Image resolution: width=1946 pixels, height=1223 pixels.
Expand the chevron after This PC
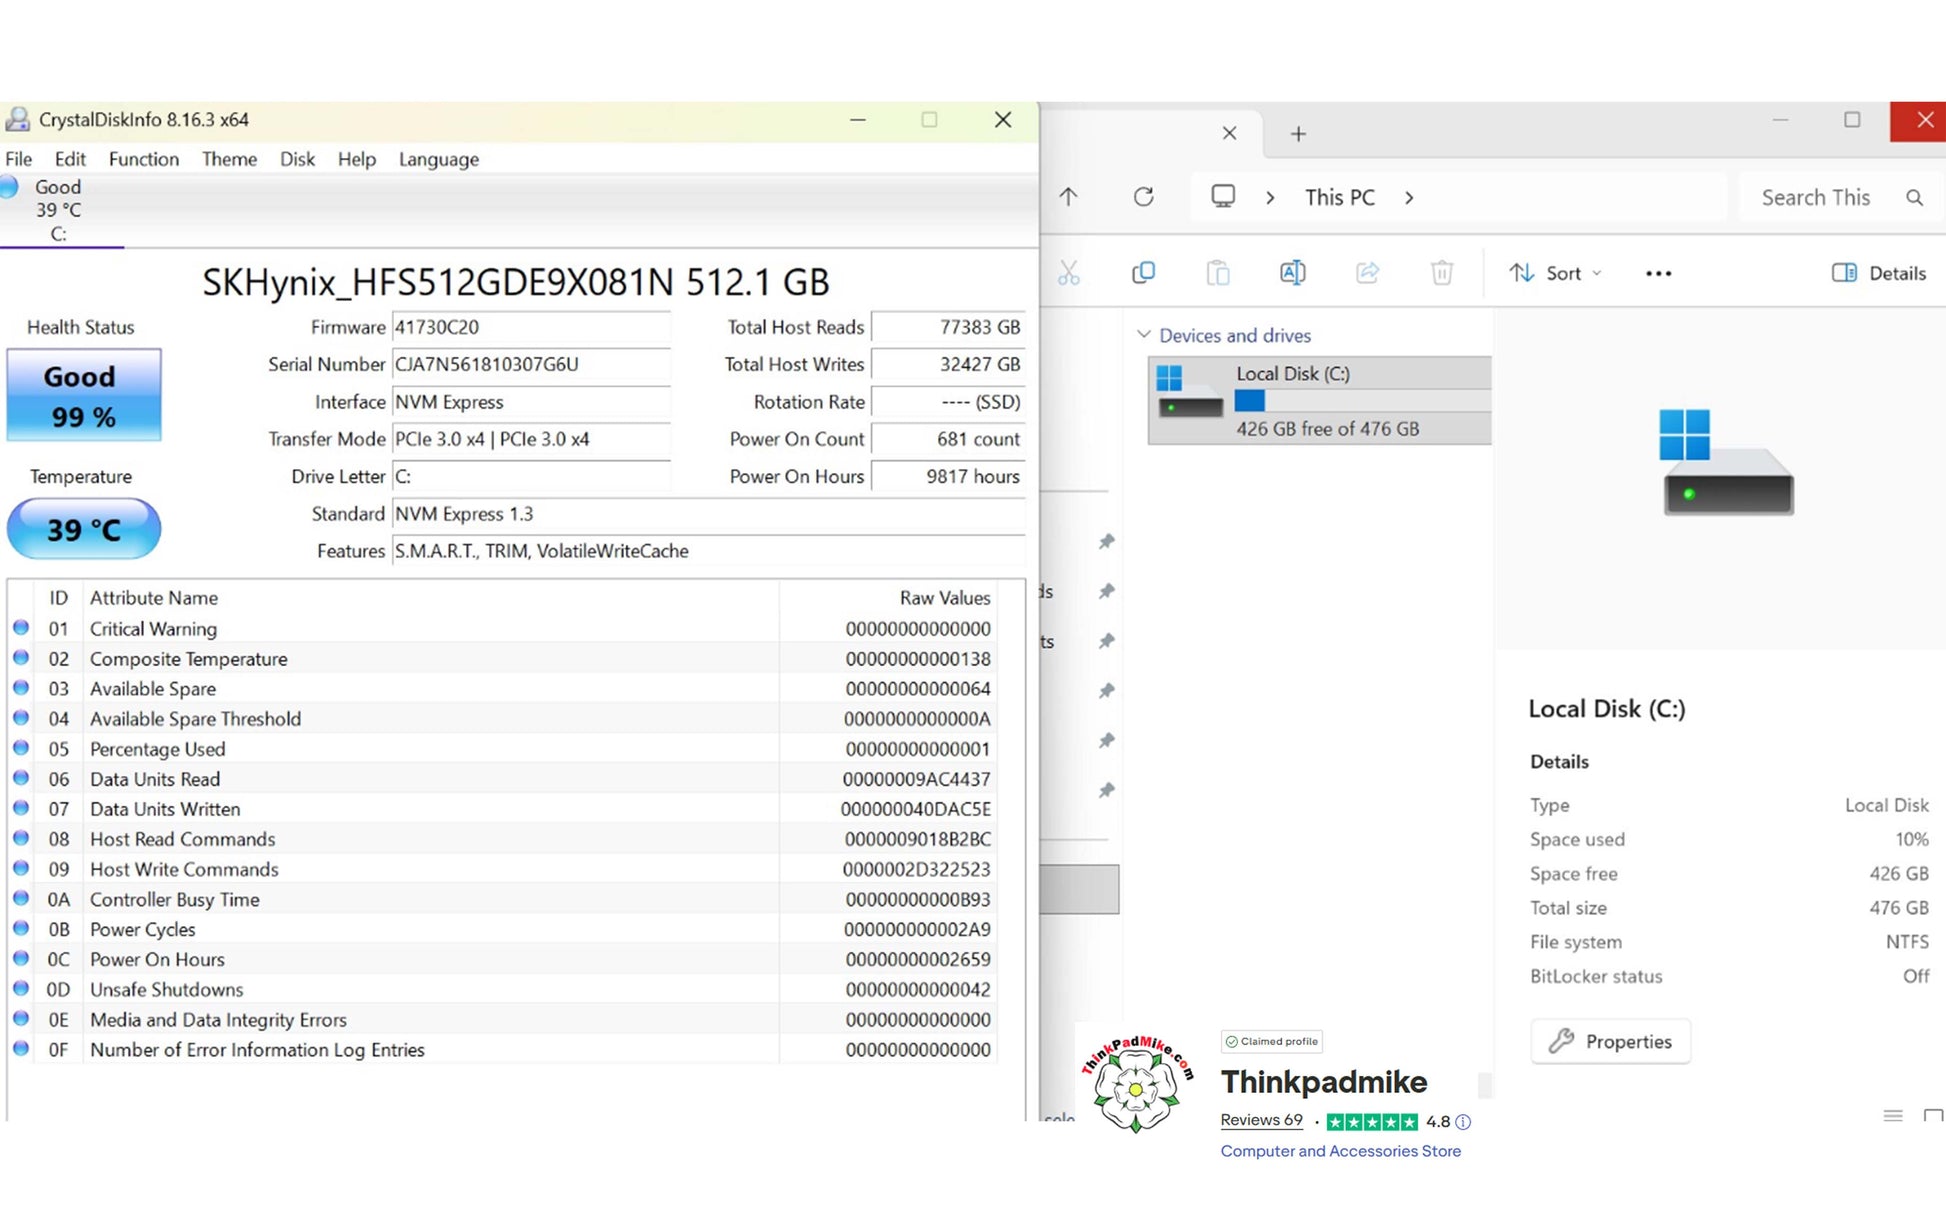click(x=1409, y=198)
